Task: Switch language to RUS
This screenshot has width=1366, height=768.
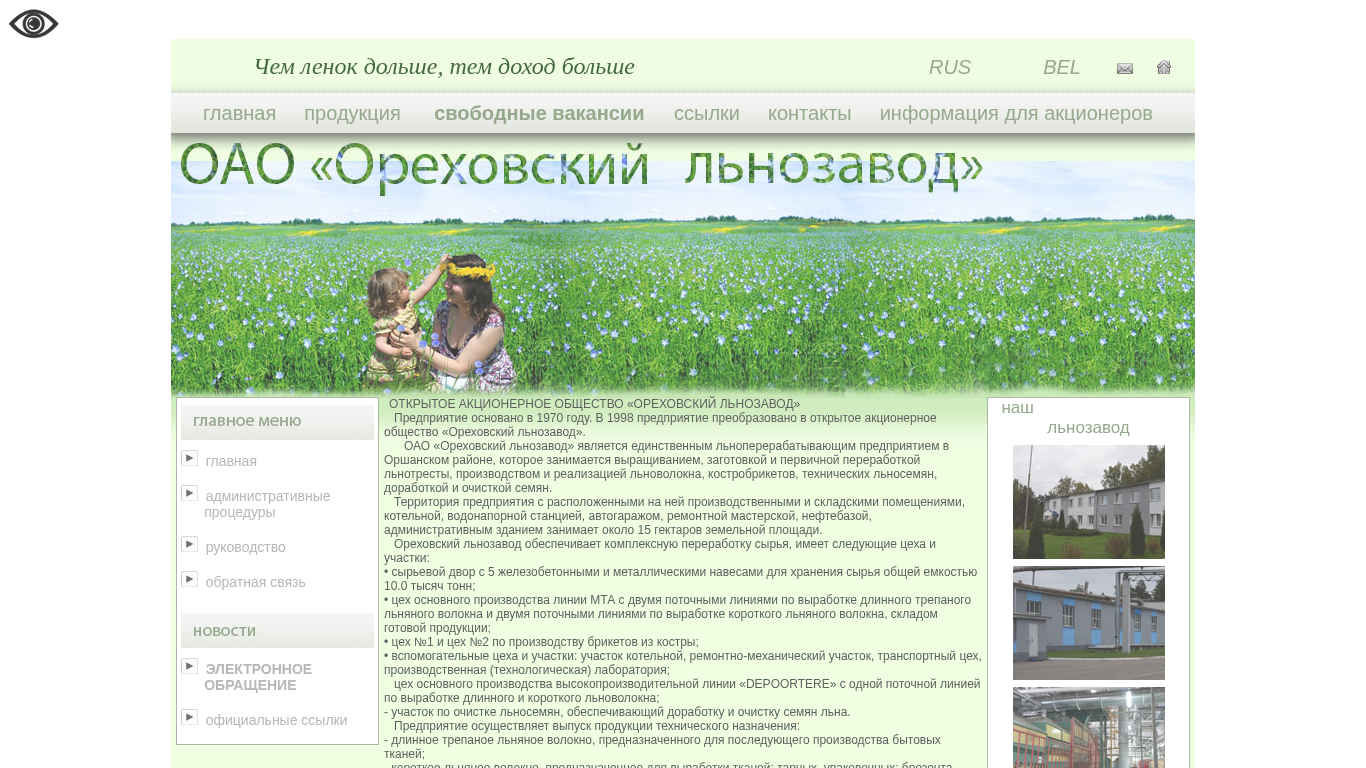Action: (x=950, y=67)
